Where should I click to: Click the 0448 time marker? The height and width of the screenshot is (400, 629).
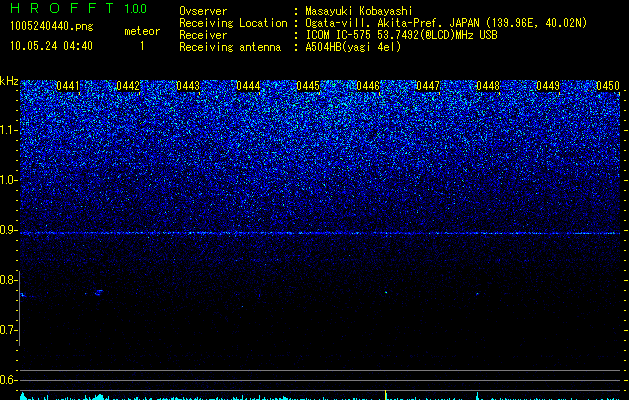(488, 86)
